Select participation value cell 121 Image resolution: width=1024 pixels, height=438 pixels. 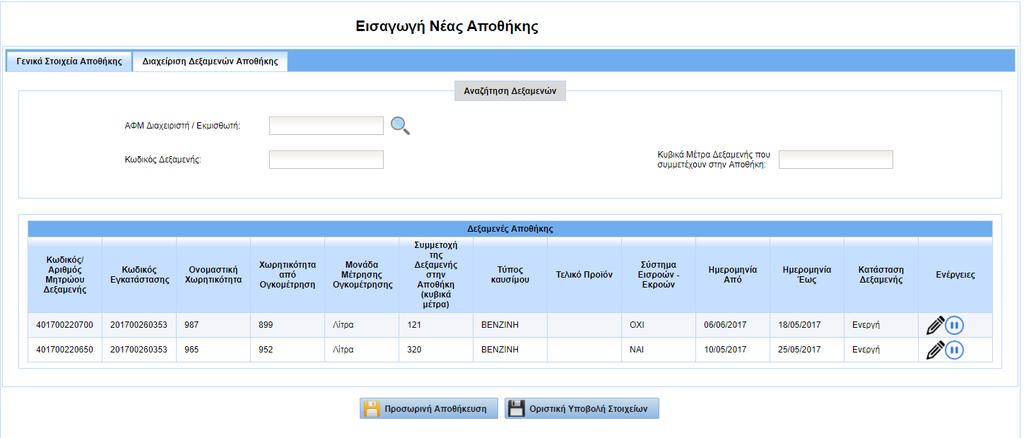point(436,325)
